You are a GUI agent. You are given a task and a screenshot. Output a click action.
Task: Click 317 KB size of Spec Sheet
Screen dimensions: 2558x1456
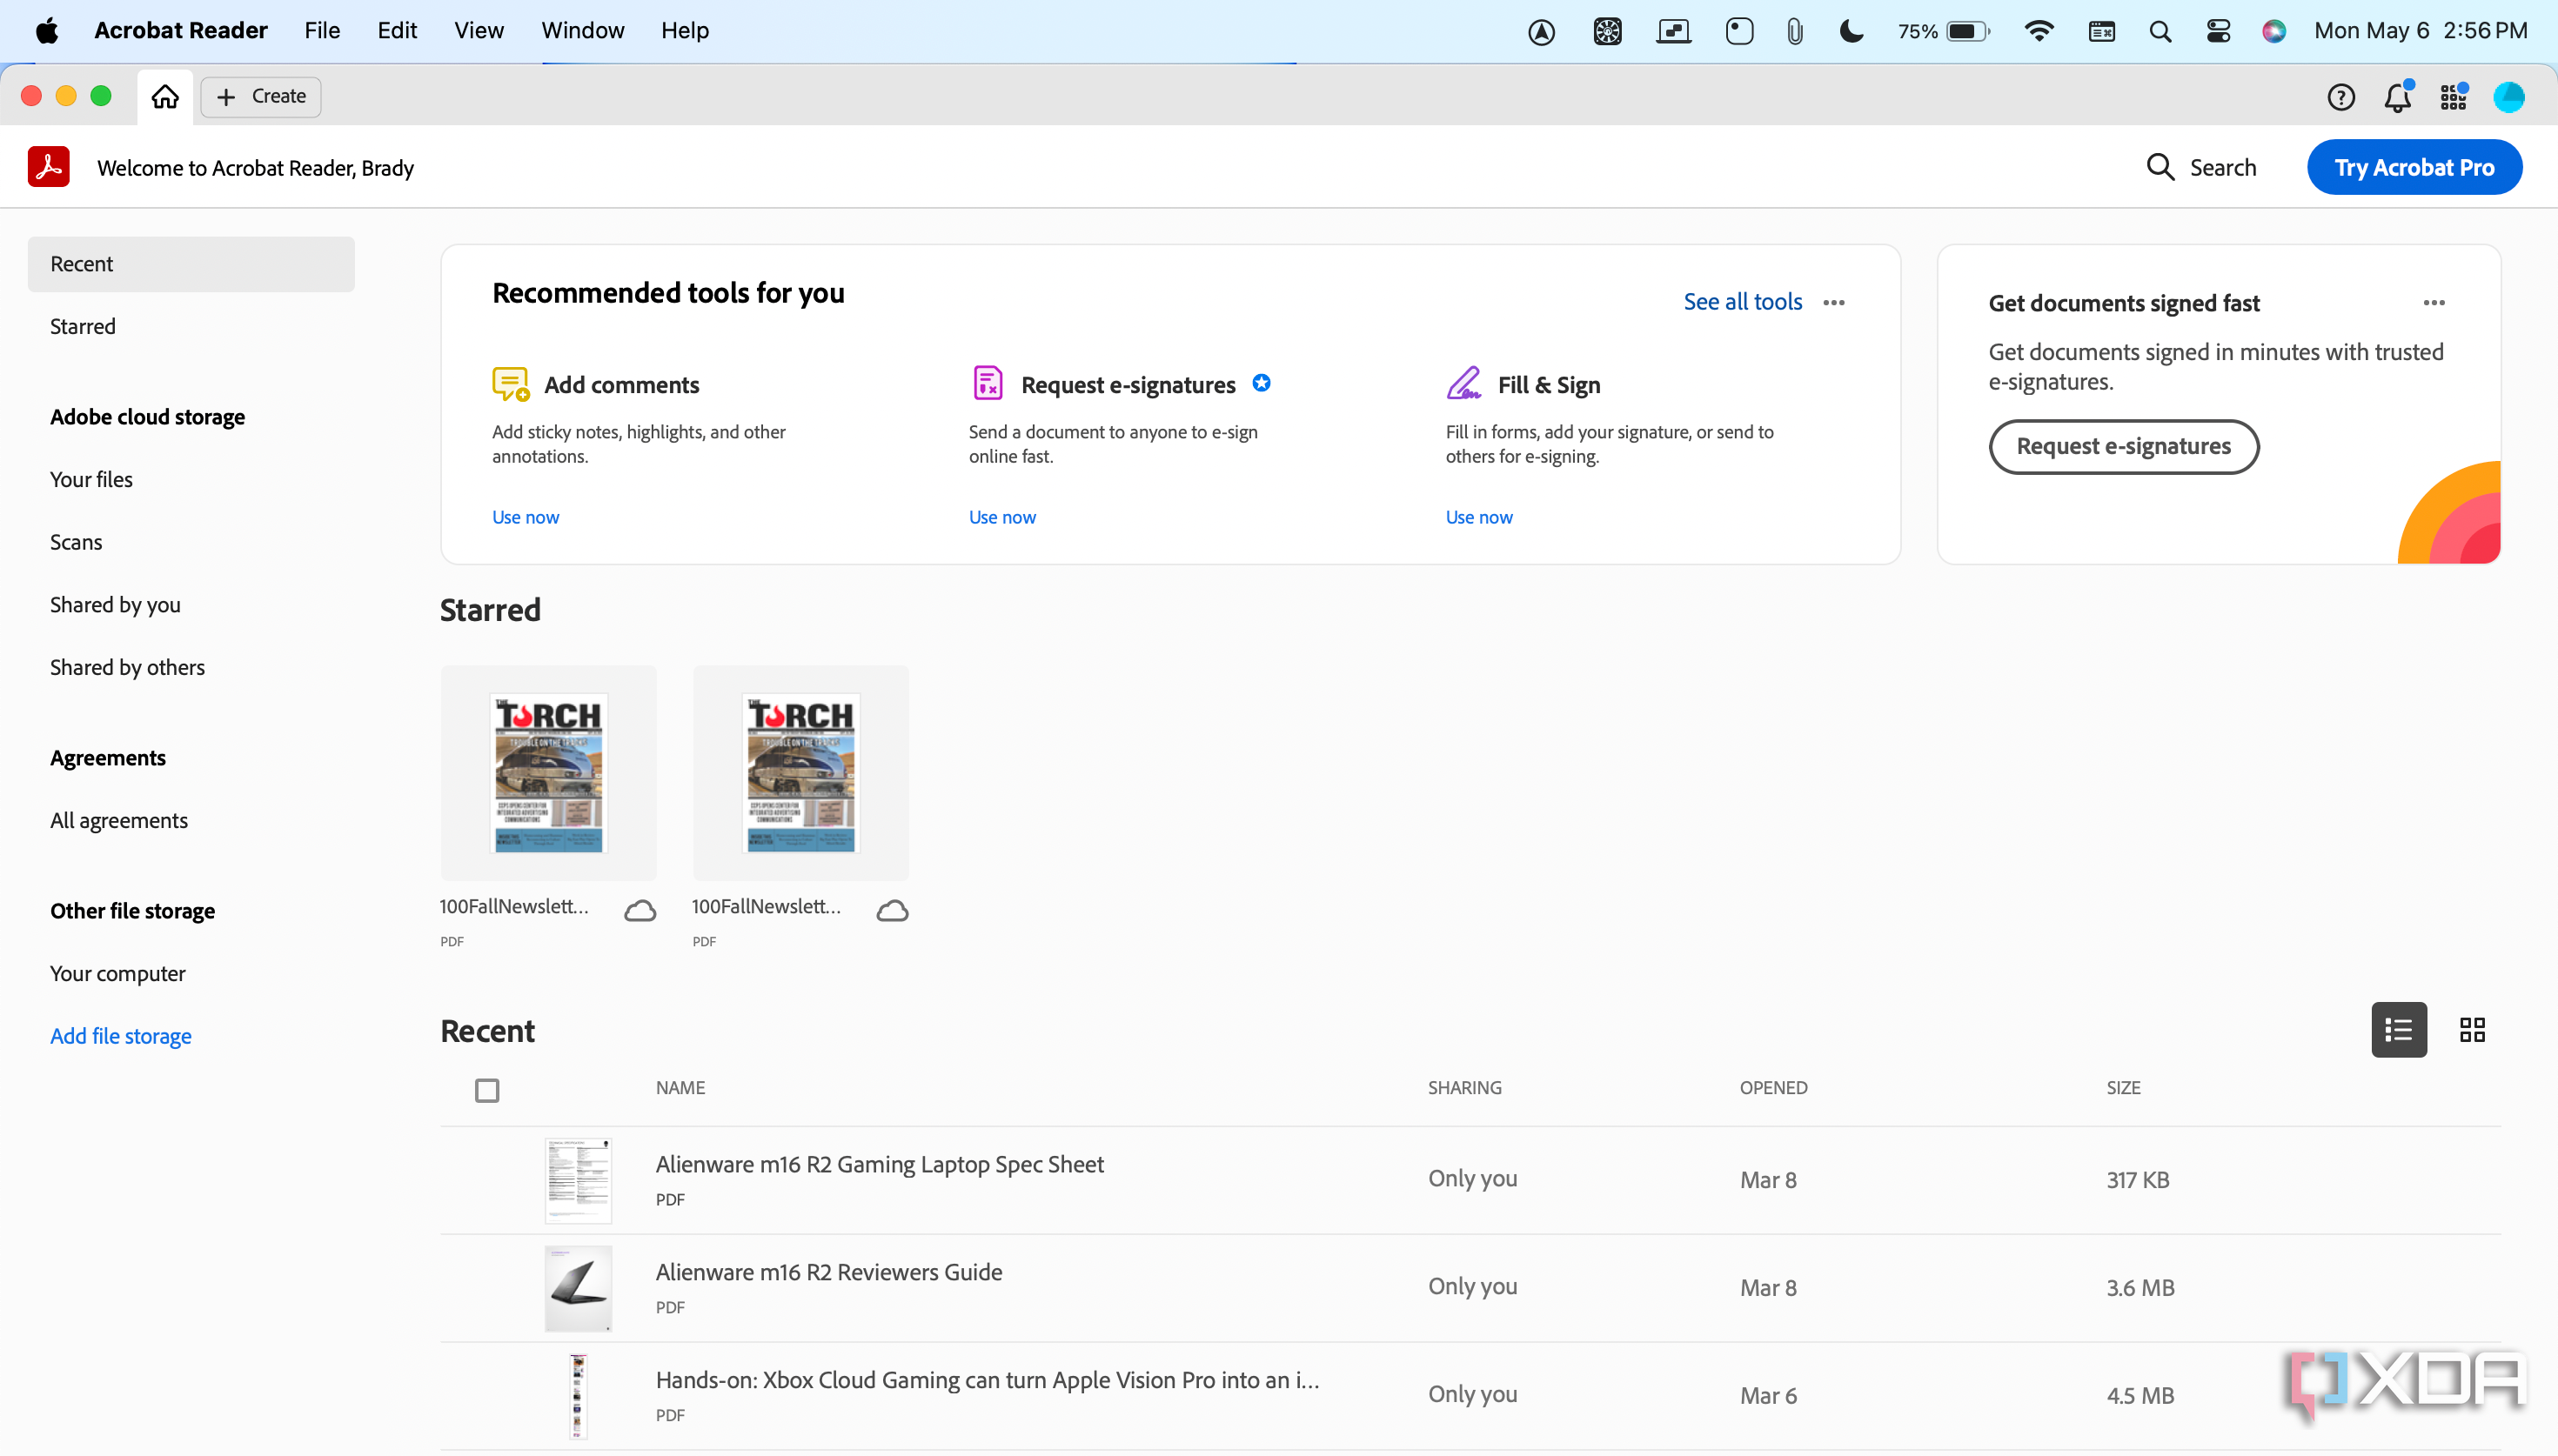pos(2138,1180)
